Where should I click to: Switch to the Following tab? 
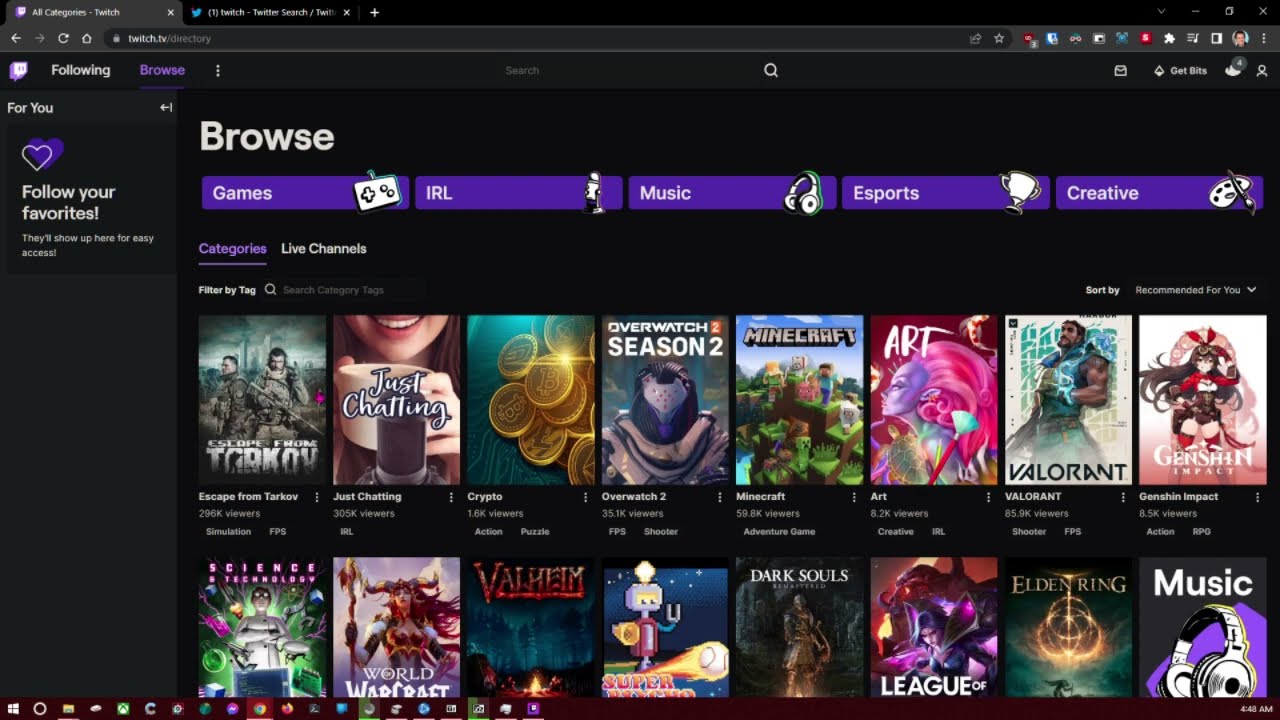[x=81, y=70]
